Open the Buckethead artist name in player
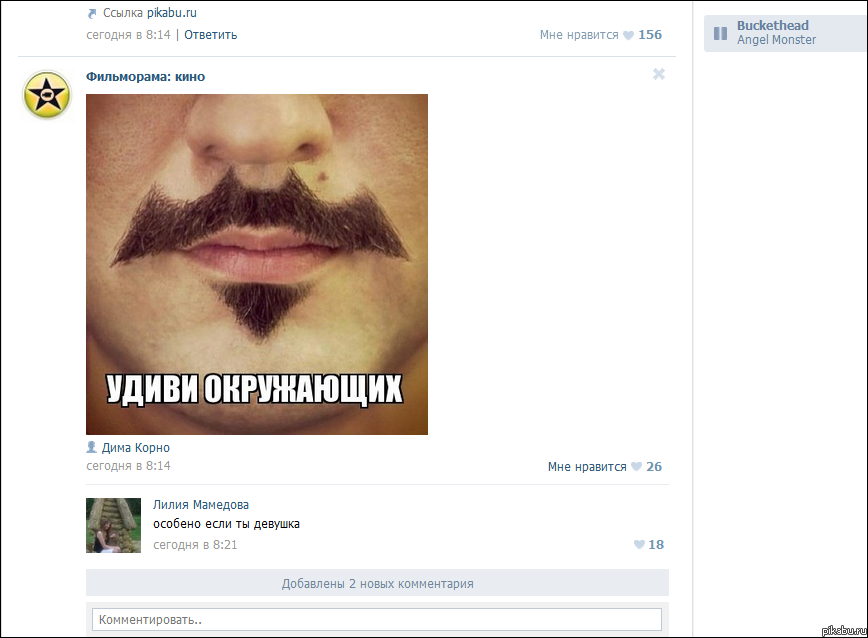 772,25
